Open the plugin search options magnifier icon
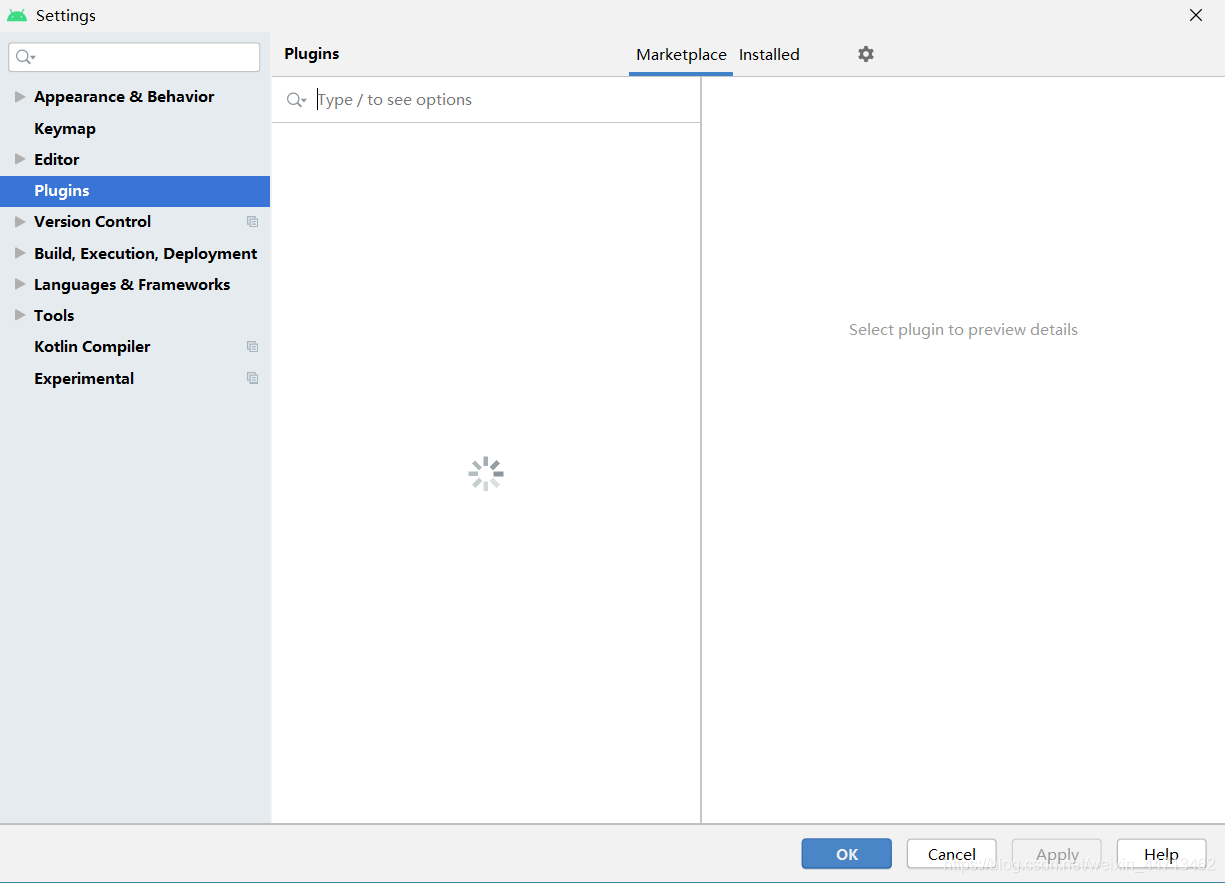The height and width of the screenshot is (883, 1225). pos(296,100)
